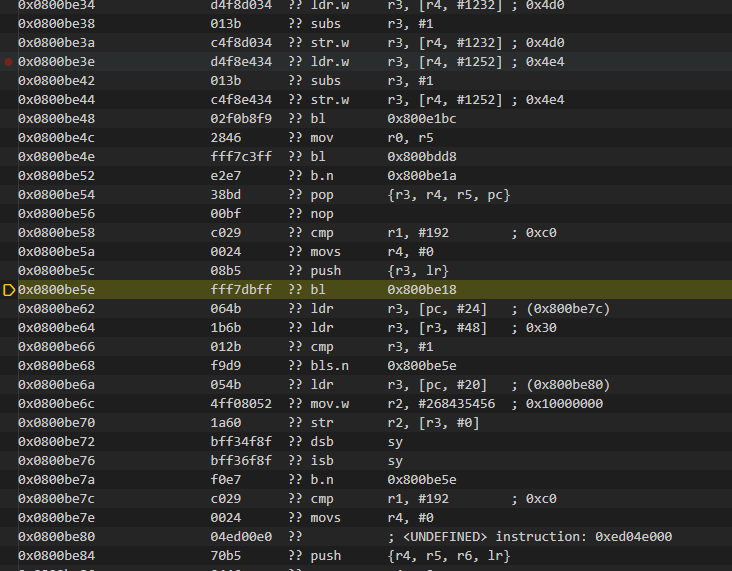732x571 pixels.
Task: Click the ldr.w mnemonic at 0x0800be3e
Action: 330,62
